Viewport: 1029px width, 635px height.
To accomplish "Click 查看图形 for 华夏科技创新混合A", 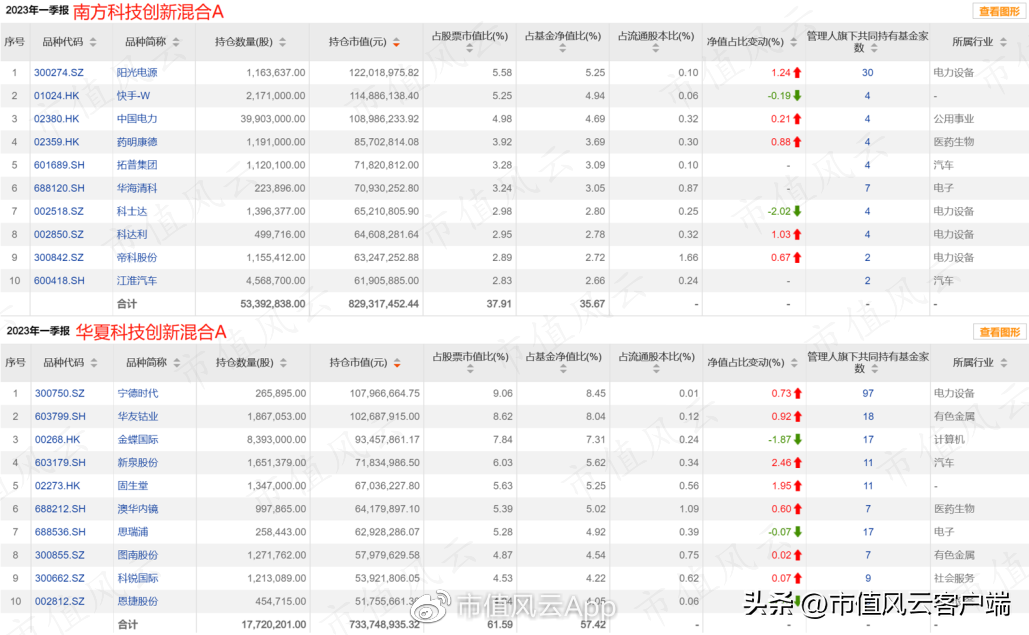I will click(x=998, y=333).
